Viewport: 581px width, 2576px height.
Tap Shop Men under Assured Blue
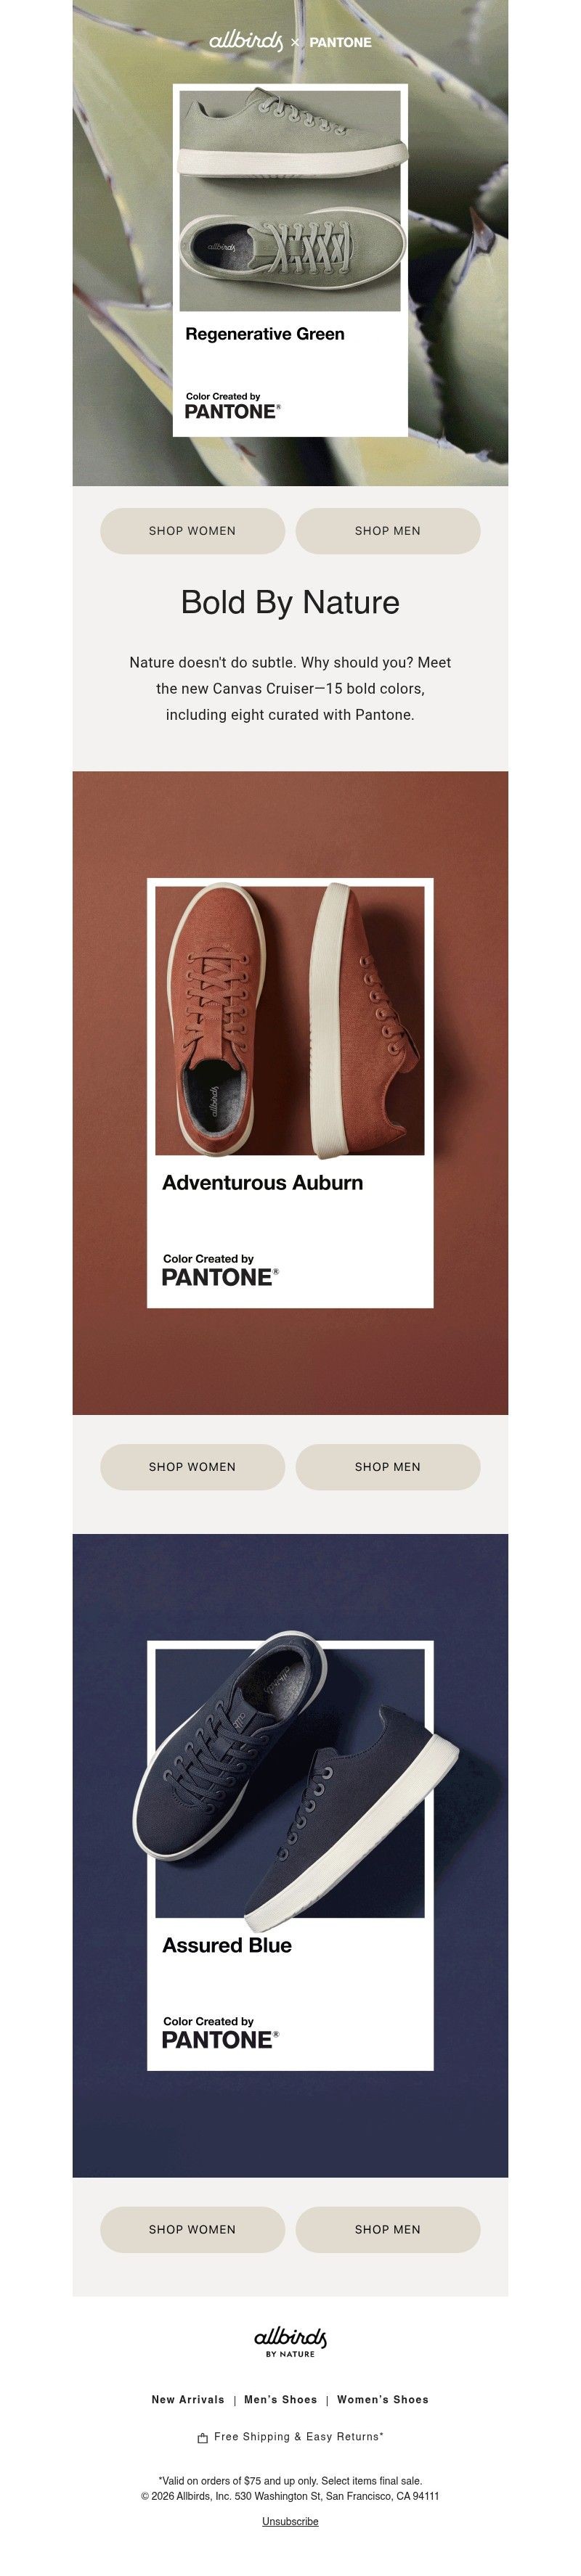[388, 2229]
